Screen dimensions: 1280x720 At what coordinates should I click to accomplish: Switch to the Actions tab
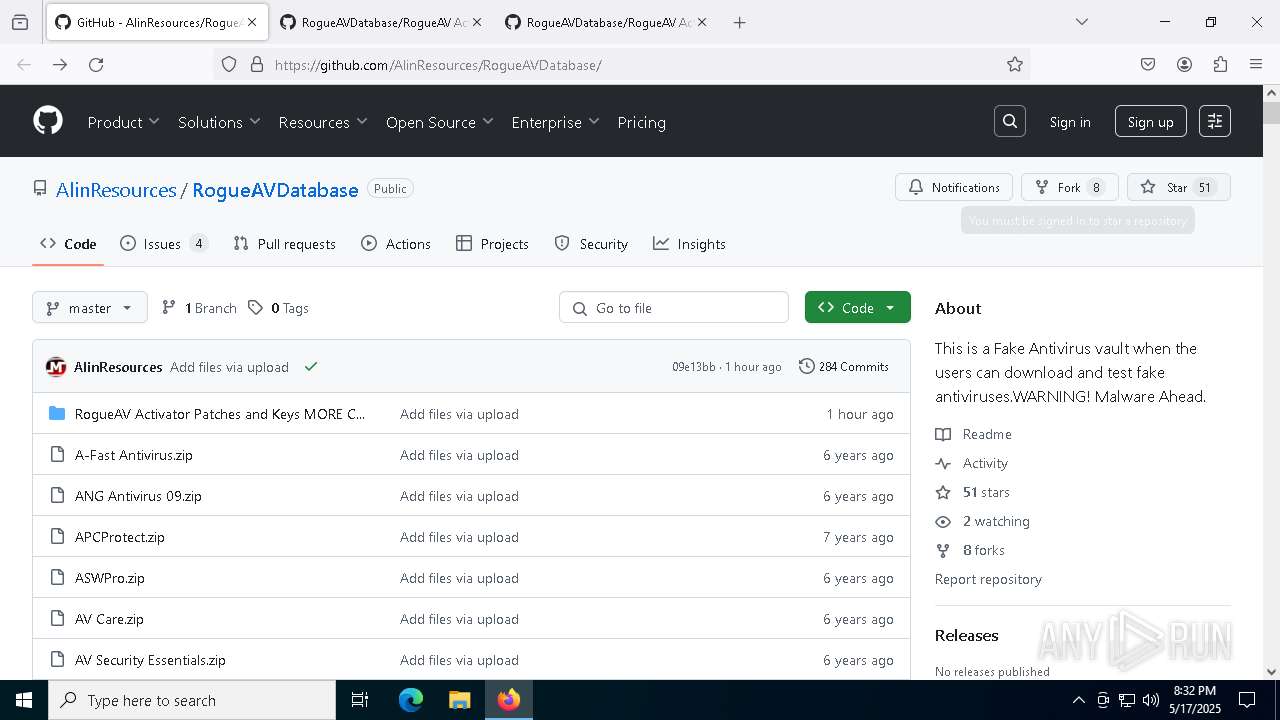396,244
